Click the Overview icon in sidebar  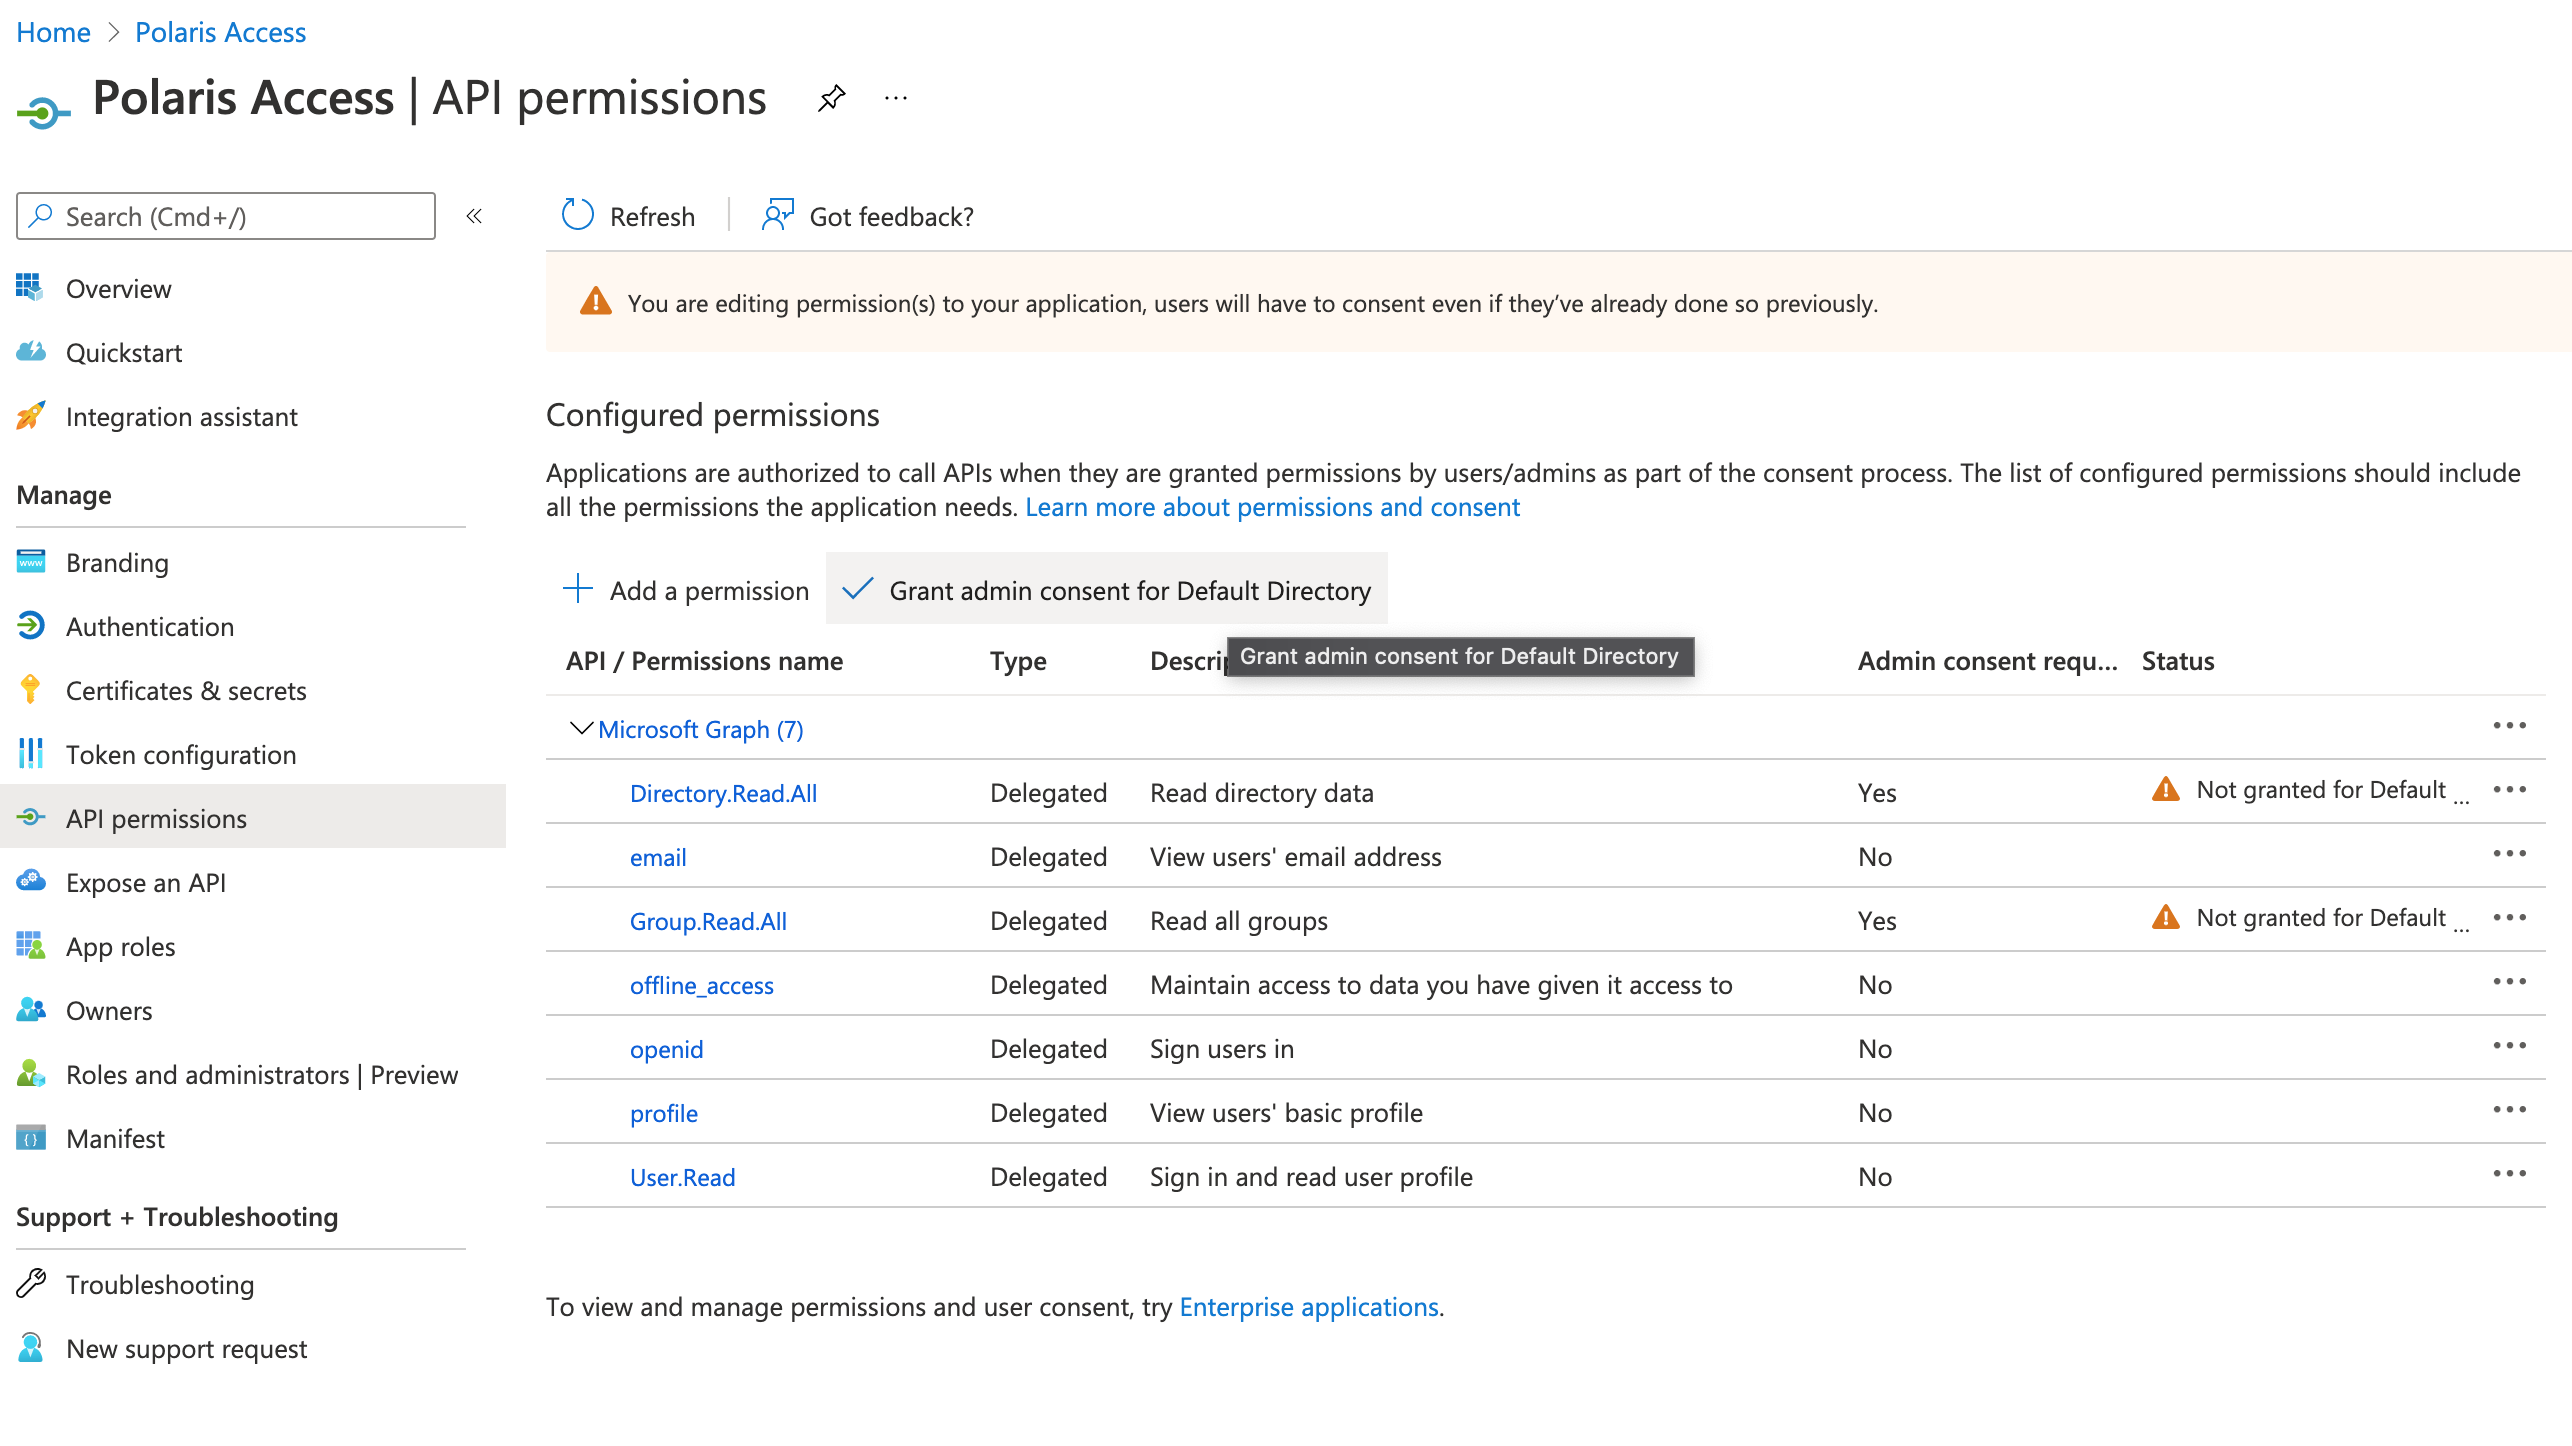click(x=30, y=288)
